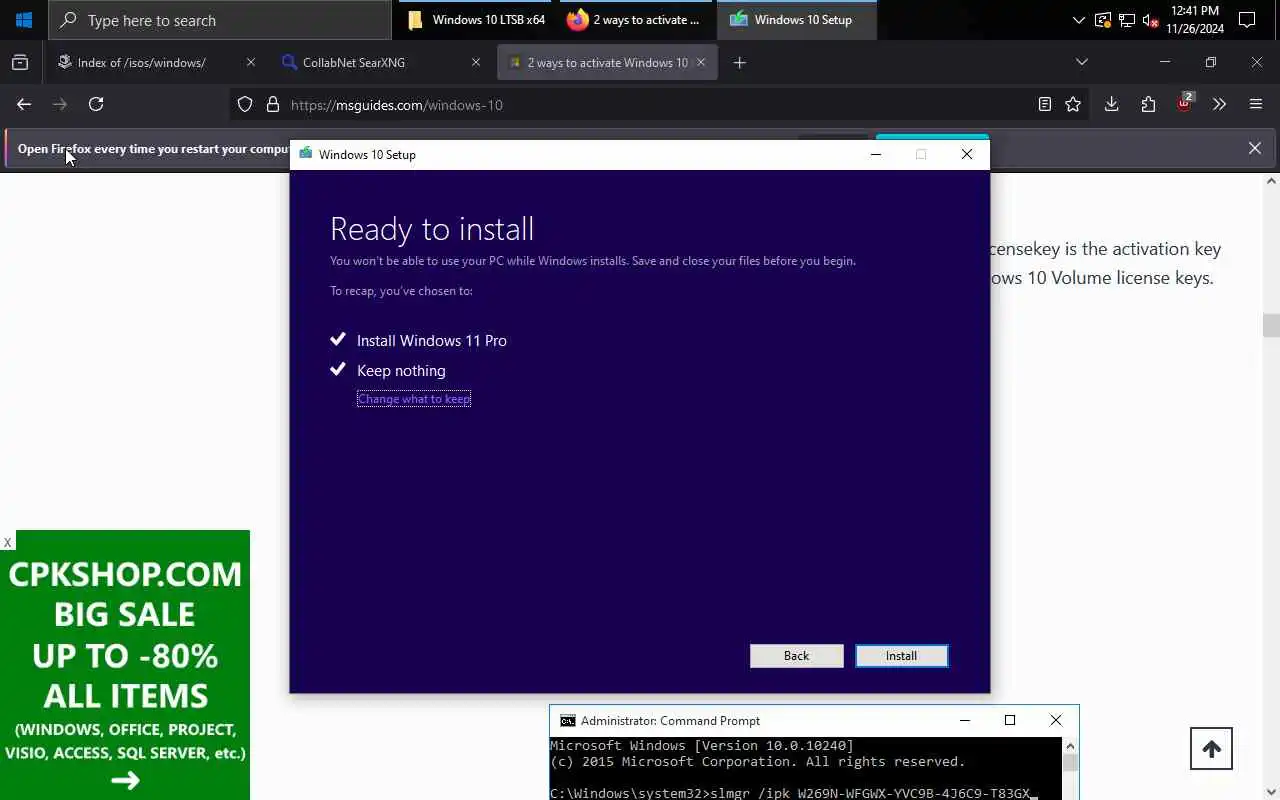Go back in Firefox

coord(24,104)
